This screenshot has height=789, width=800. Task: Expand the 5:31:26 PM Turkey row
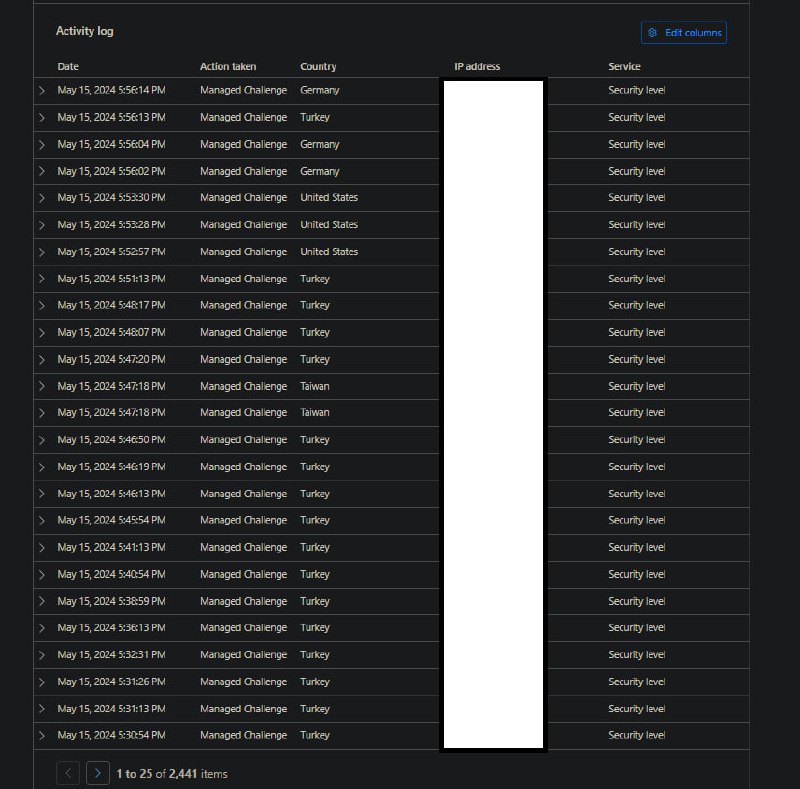42,682
